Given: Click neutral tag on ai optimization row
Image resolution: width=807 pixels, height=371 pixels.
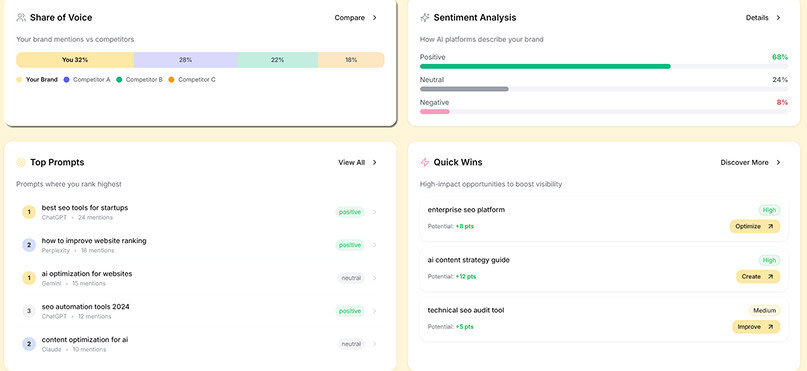Looking at the screenshot, I should pyautogui.click(x=351, y=278).
